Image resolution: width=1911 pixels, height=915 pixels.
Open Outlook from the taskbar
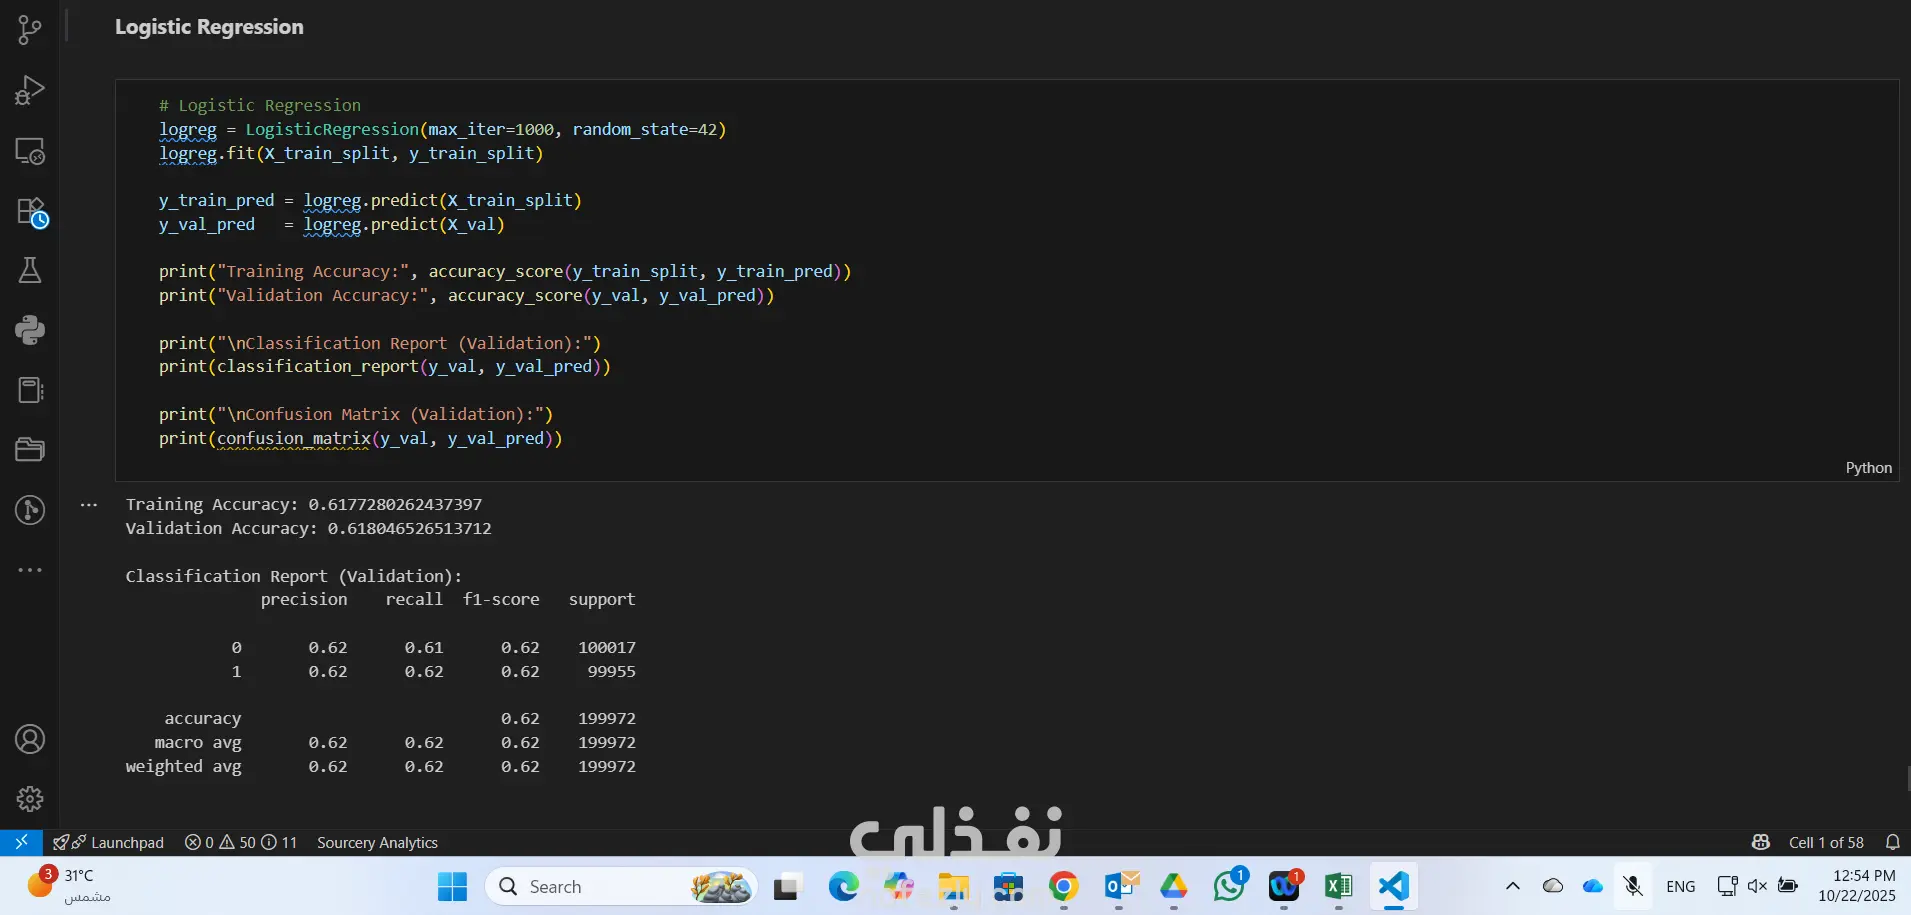tap(1120, 886)
